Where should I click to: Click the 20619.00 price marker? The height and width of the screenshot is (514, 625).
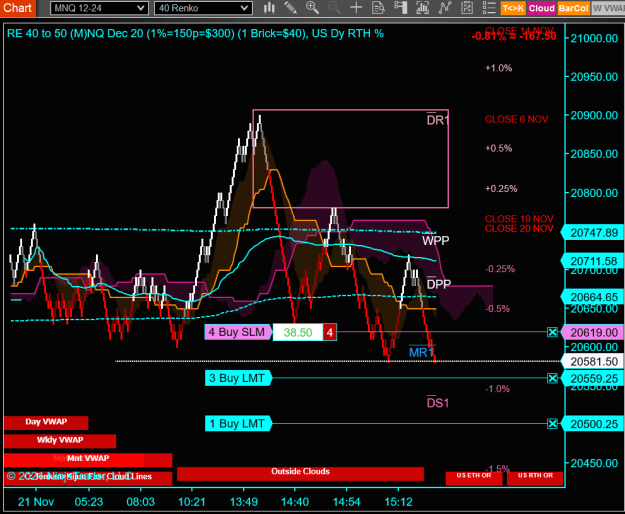click(x=593, y=332)
